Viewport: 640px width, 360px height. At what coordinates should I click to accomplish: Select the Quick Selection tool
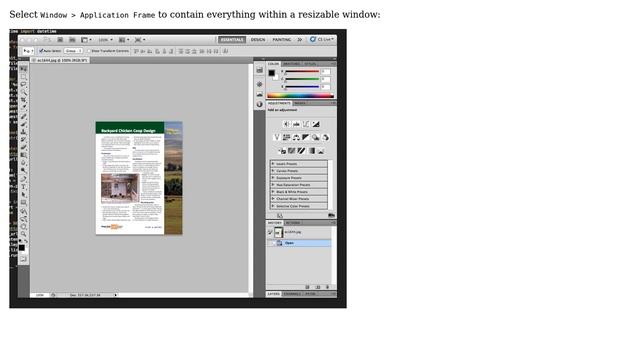click(x=24, y=92)
